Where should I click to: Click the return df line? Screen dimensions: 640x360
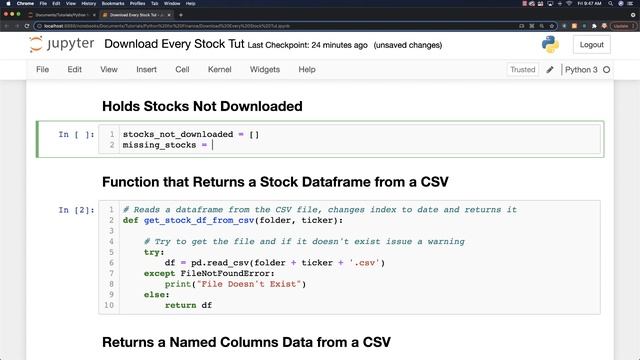pos(188,305)
